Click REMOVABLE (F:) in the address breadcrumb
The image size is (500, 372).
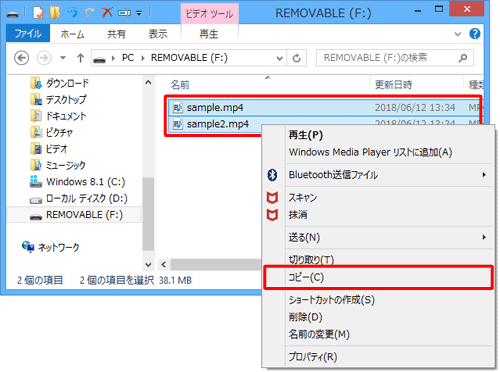pos(189,58)
